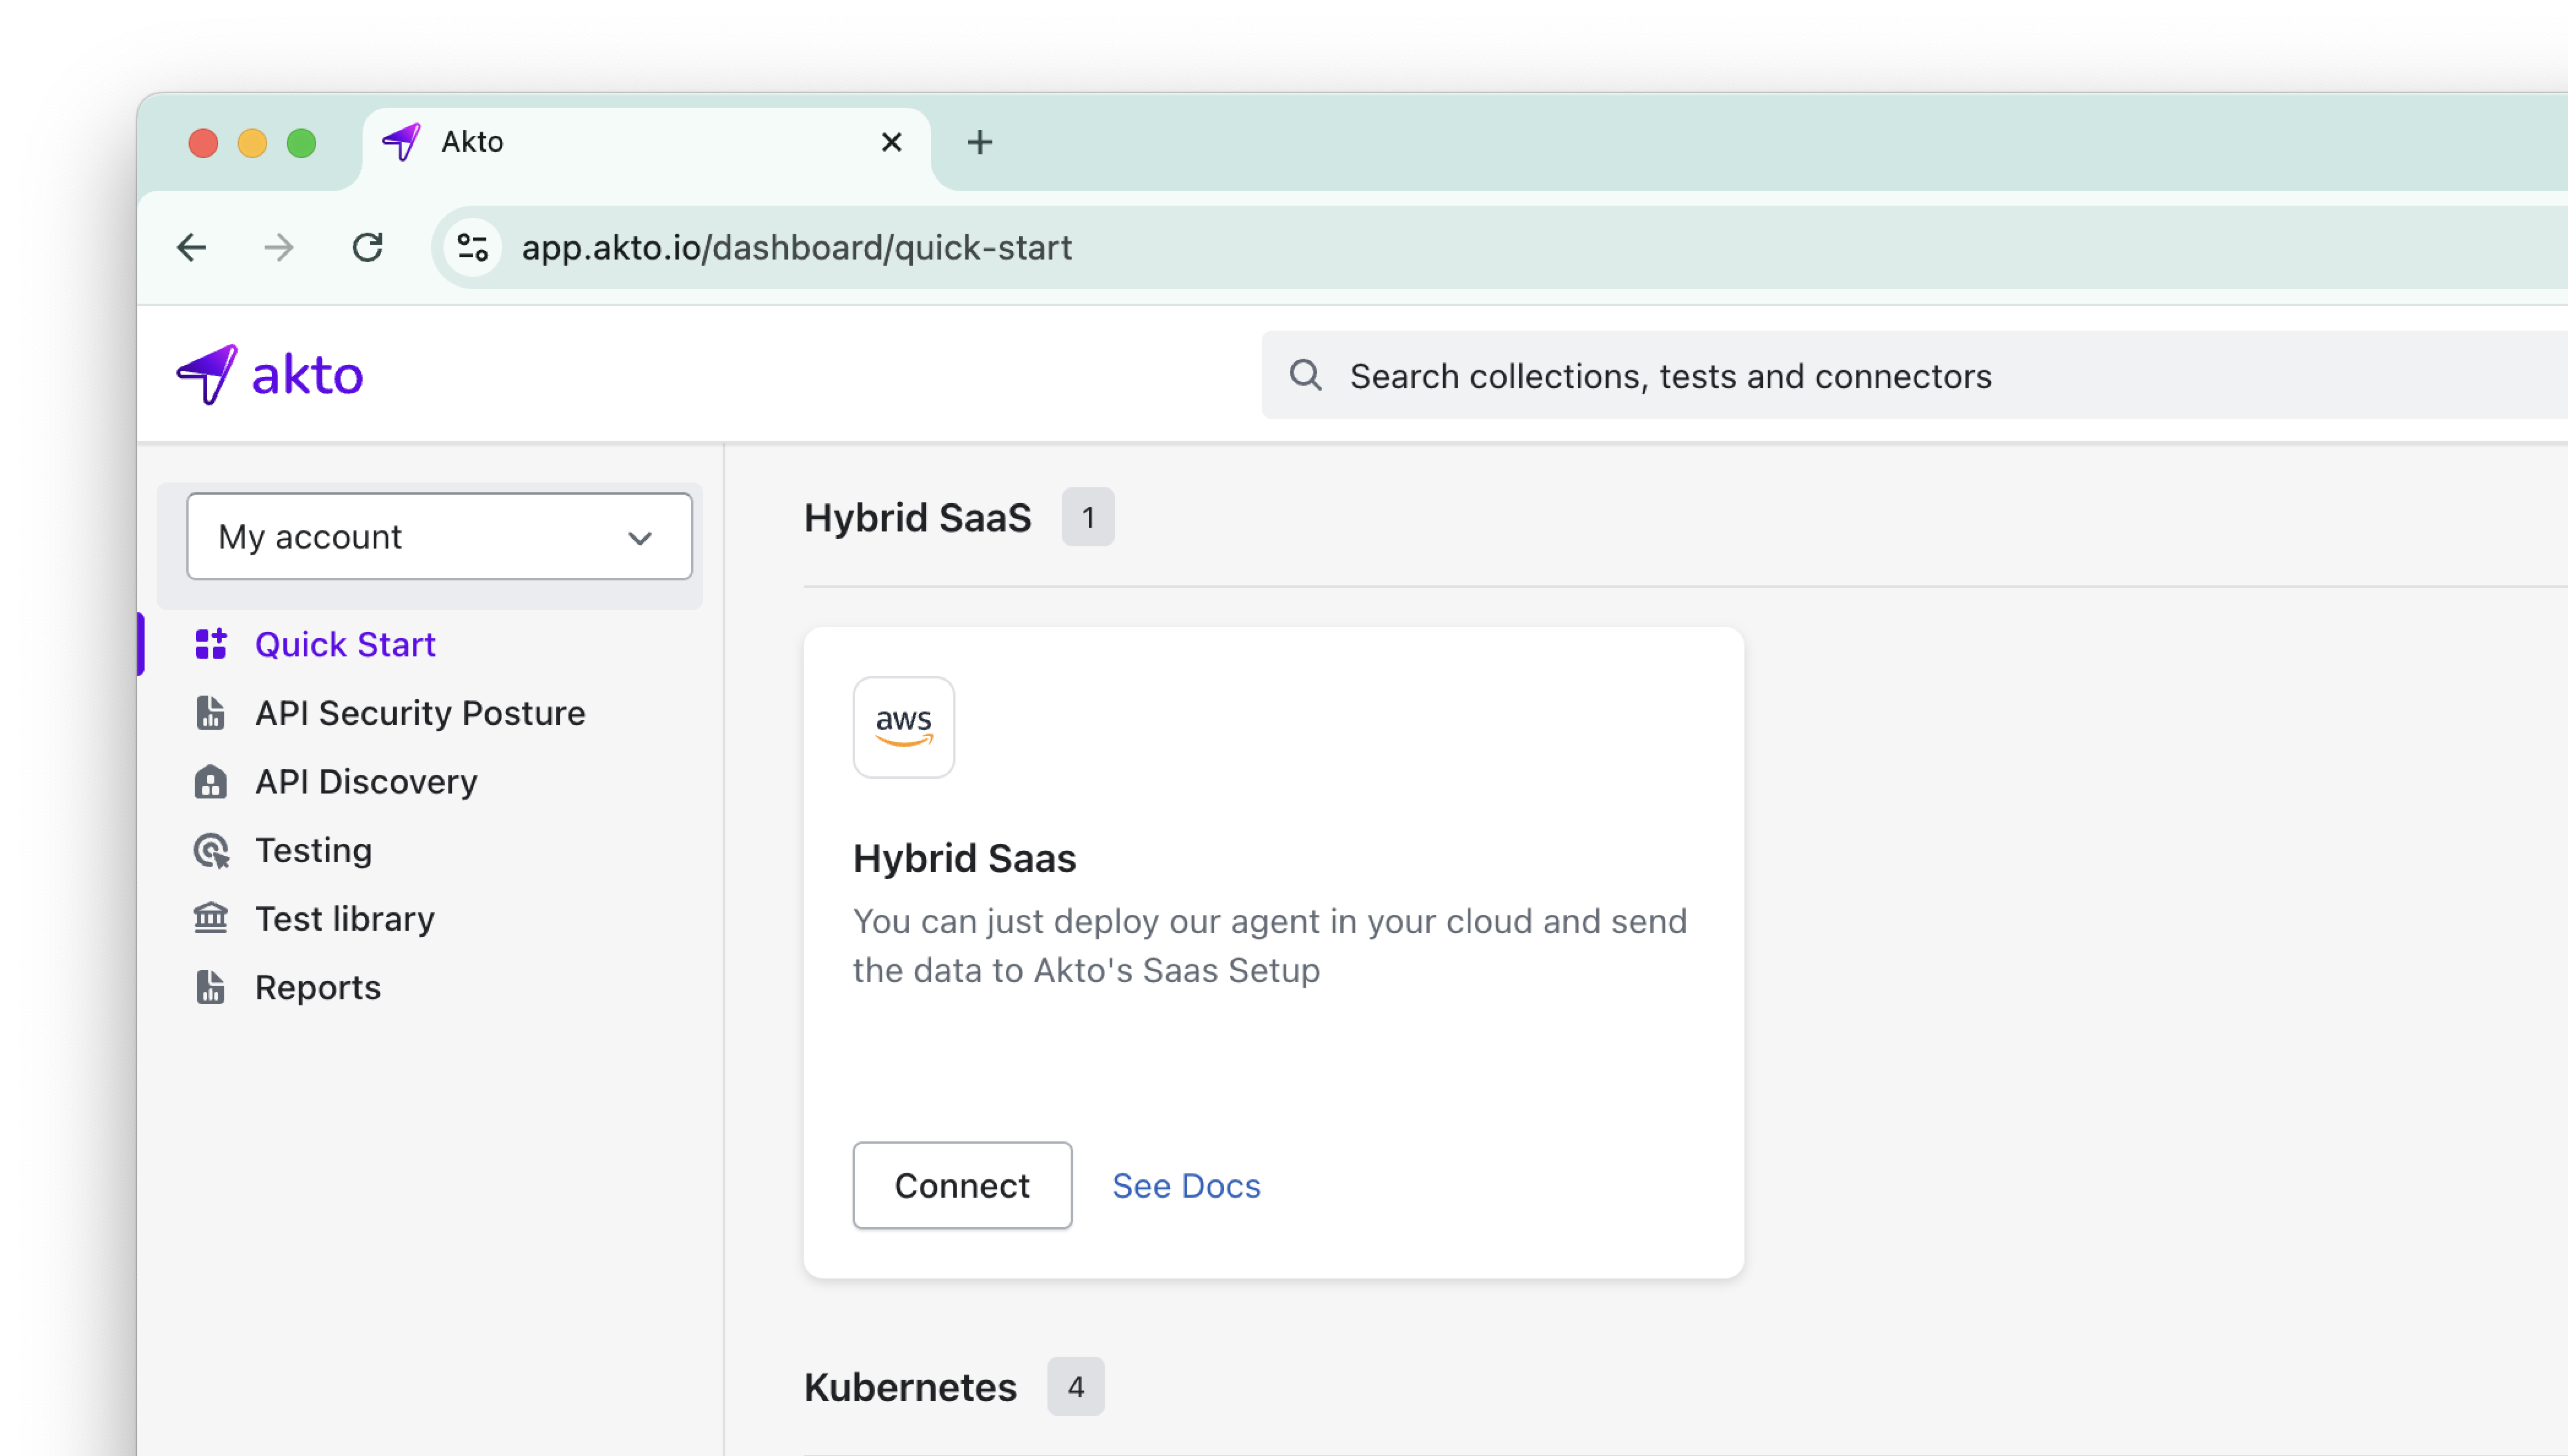The height and width of the screenshot is (1456, 2568).
Task: Click the API Discovery sidebar icon
Action: 210,781
